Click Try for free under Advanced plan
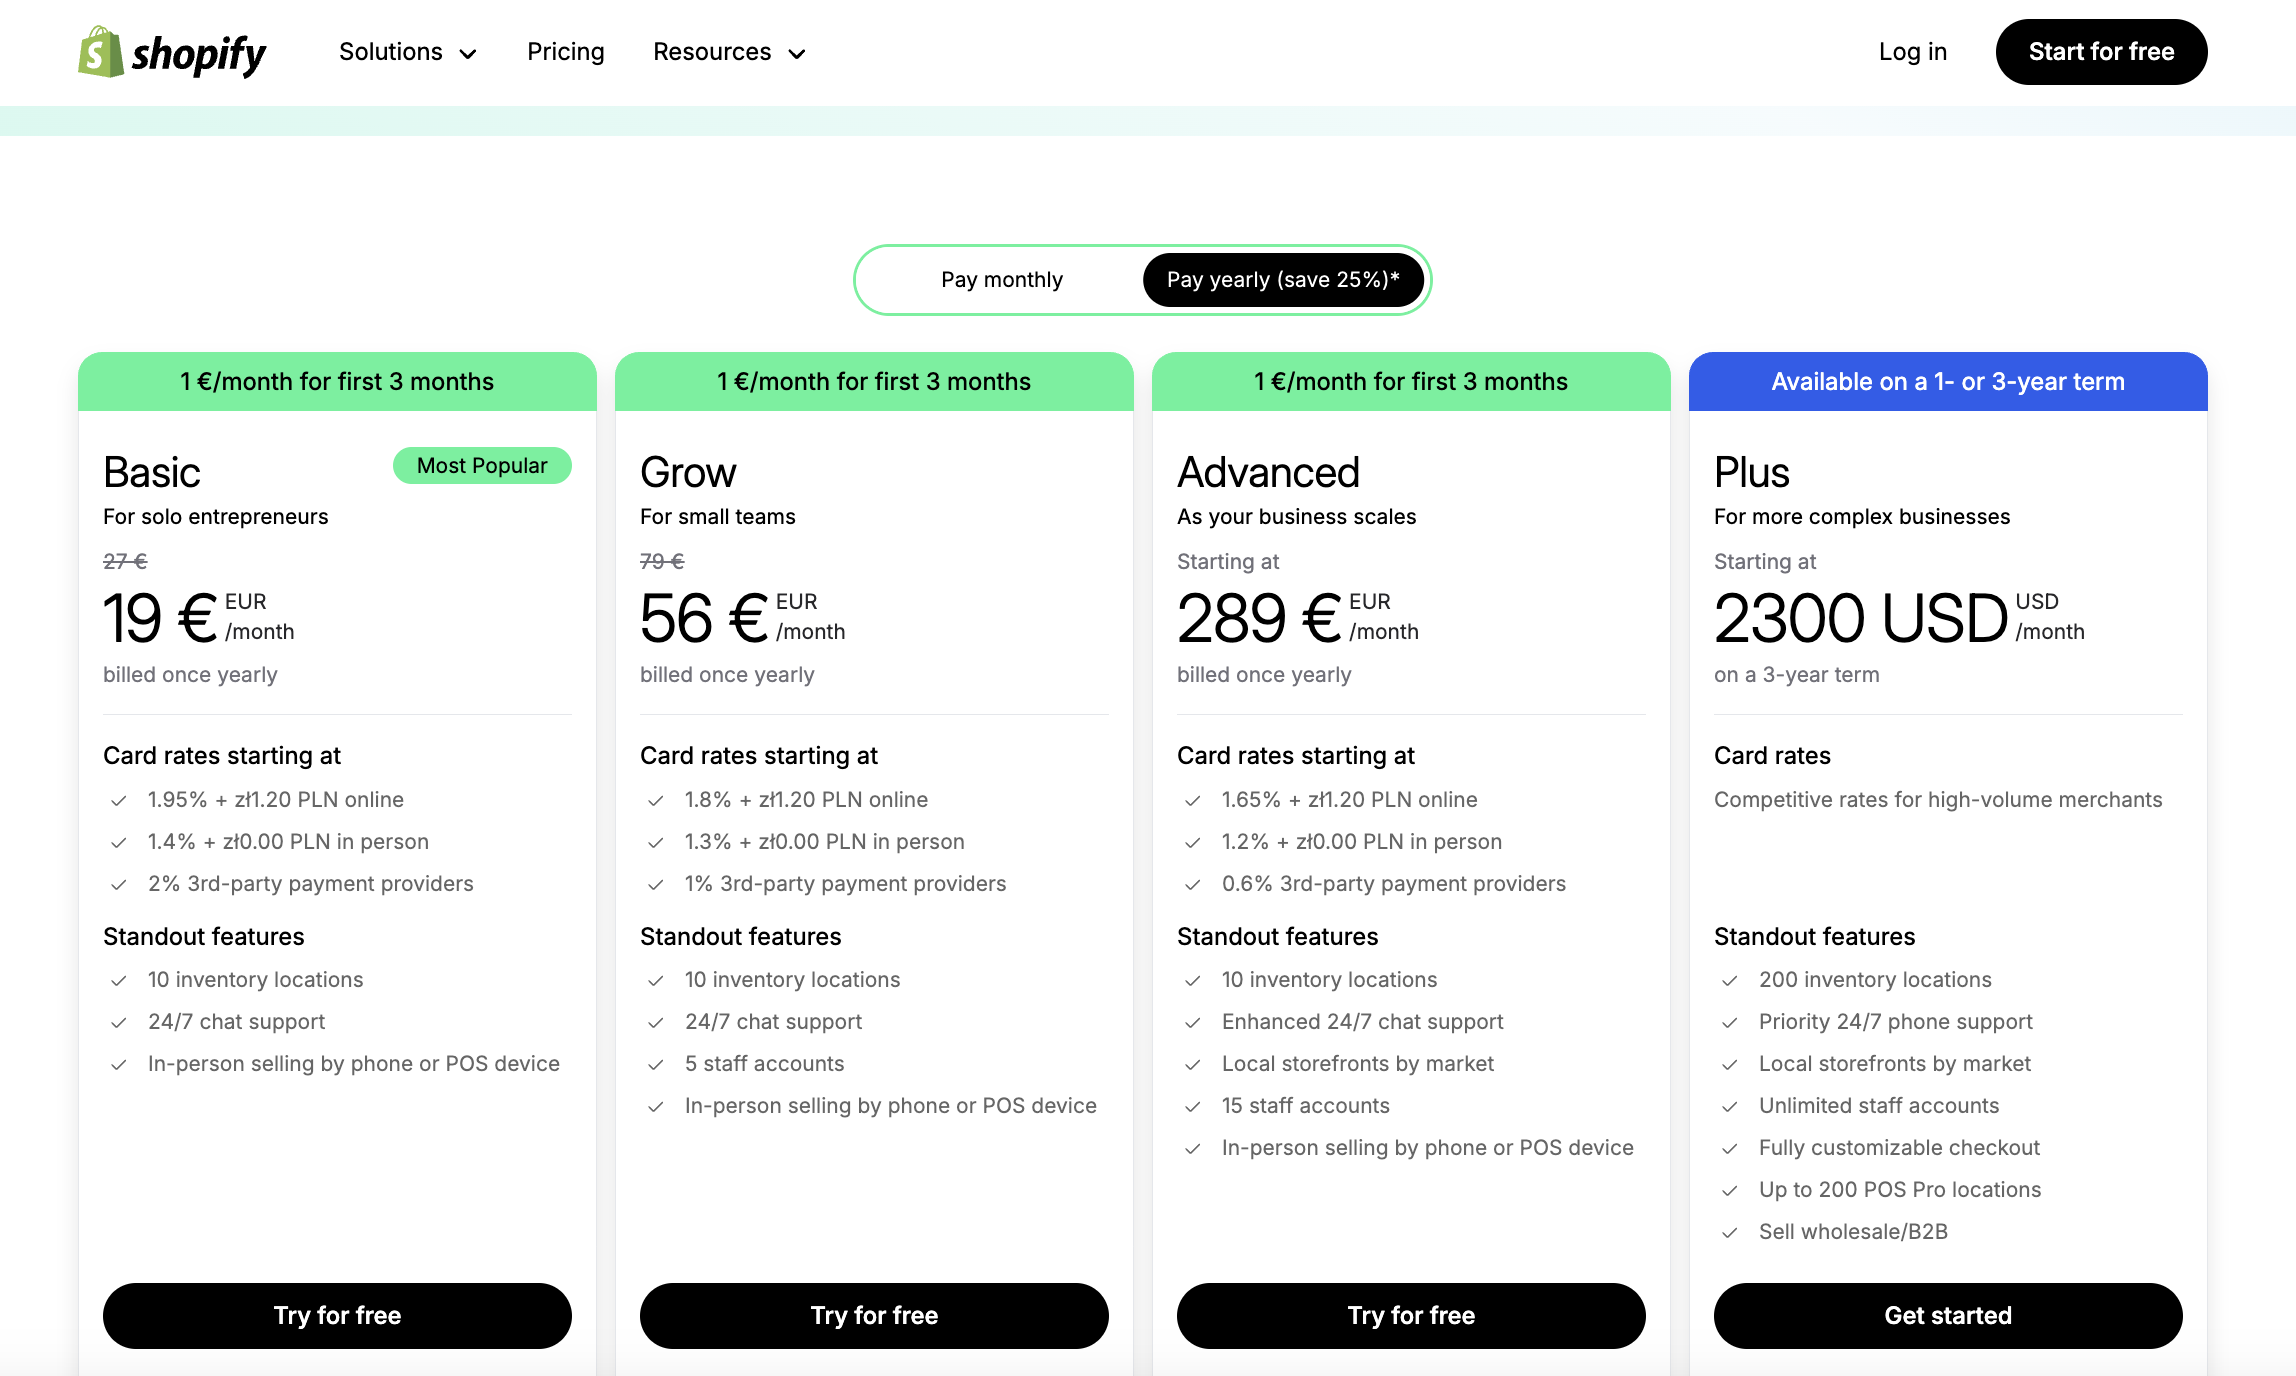The height and width of the screenshot is (1376, 2296). pos(1411,1315)
